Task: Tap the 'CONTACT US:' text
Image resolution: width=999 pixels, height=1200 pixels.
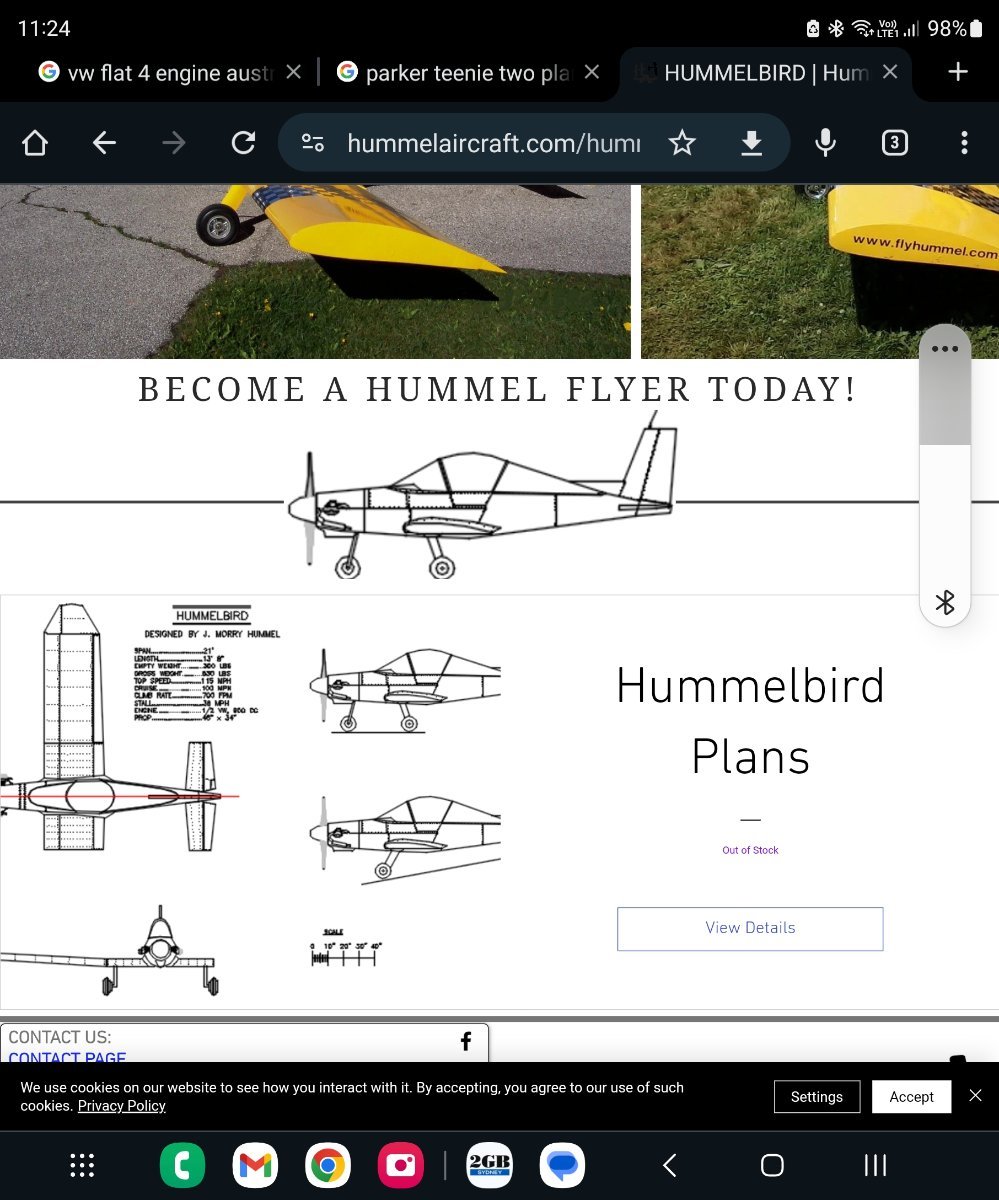Action: [x=60, y=1037]
